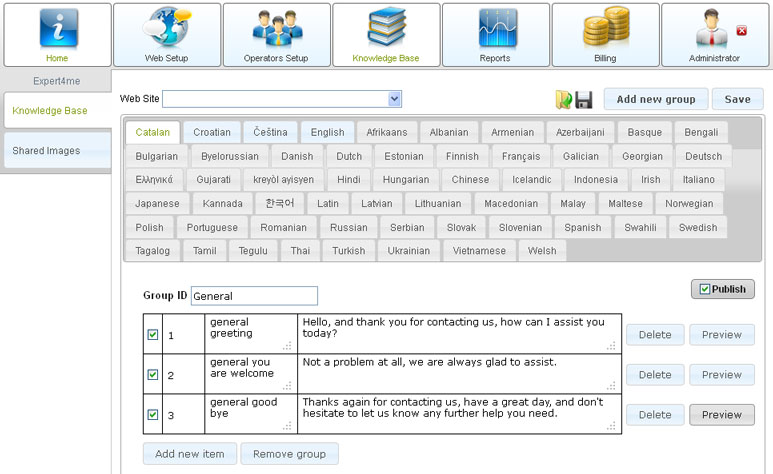Image resolution: width=773 pixels, height=474 pixels.
Task: Open Operators Setup people icon
Action: point(277,29)
